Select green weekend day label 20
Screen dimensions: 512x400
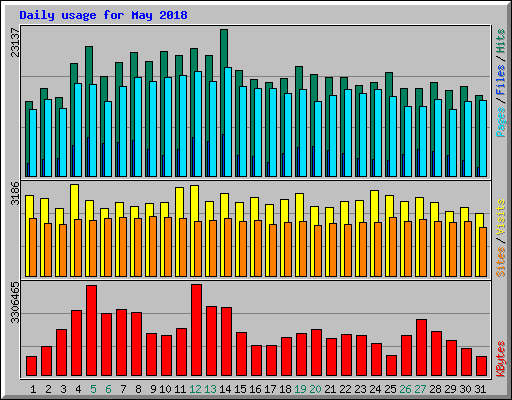315,389
